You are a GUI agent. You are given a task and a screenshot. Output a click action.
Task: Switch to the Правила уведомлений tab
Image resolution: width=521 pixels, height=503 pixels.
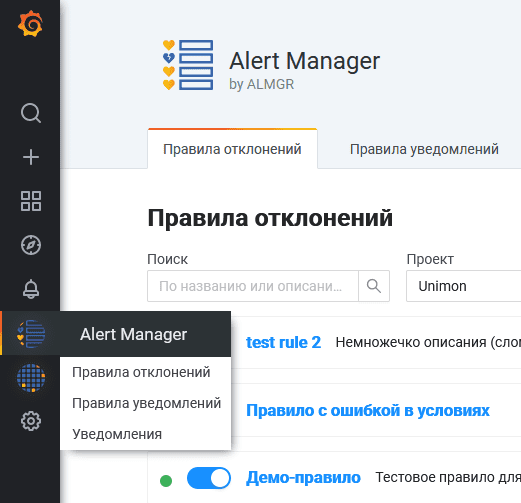pos(424,149)
